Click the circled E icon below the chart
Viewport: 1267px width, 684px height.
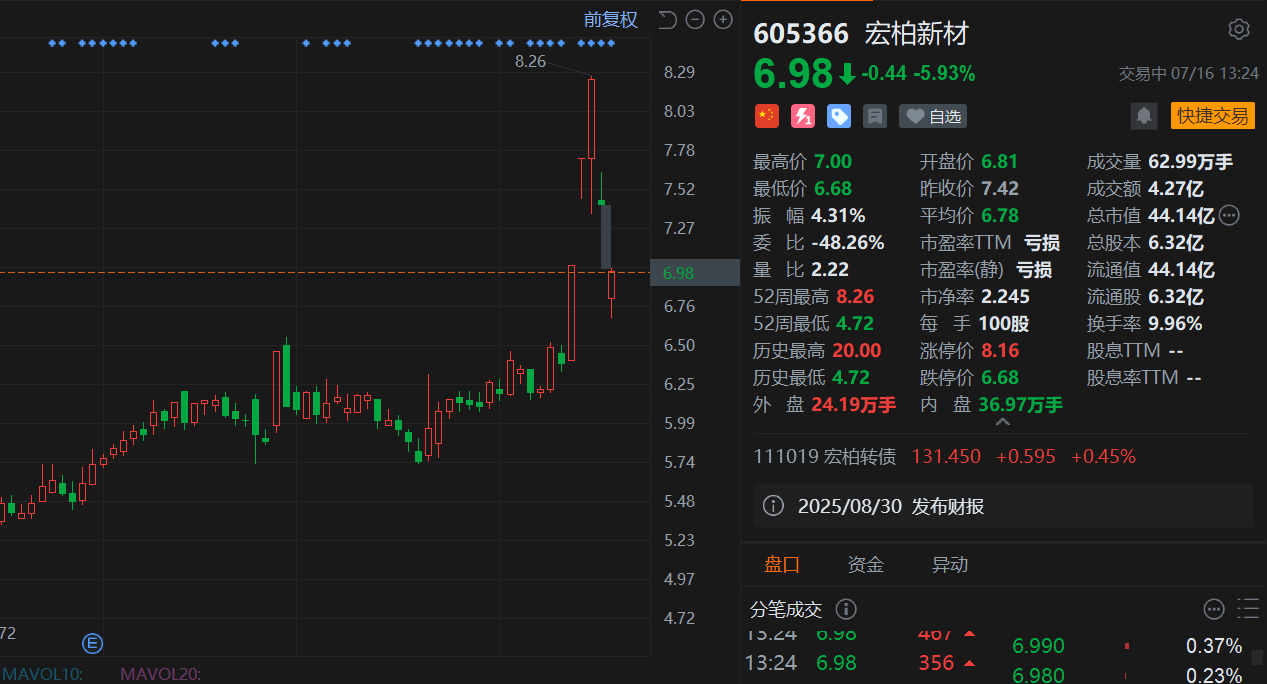(x=92, y=644)
